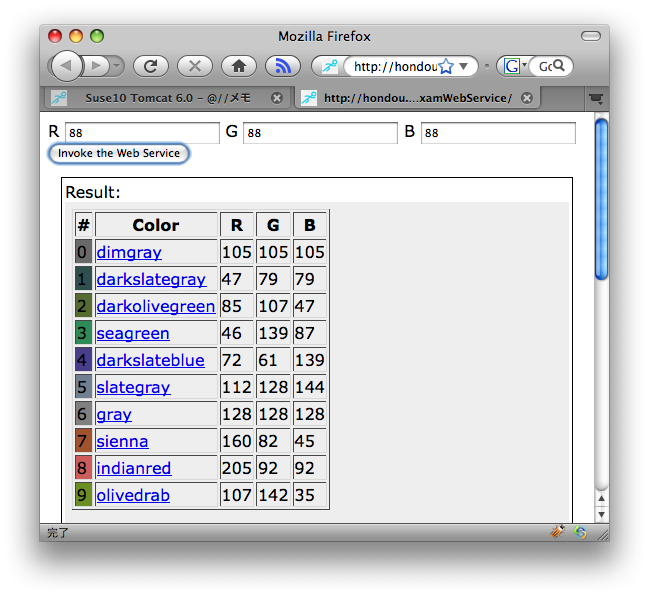Click the RSS feed toolbar icon
Viewport: 649px width, 596px height.
pos(283,66)
